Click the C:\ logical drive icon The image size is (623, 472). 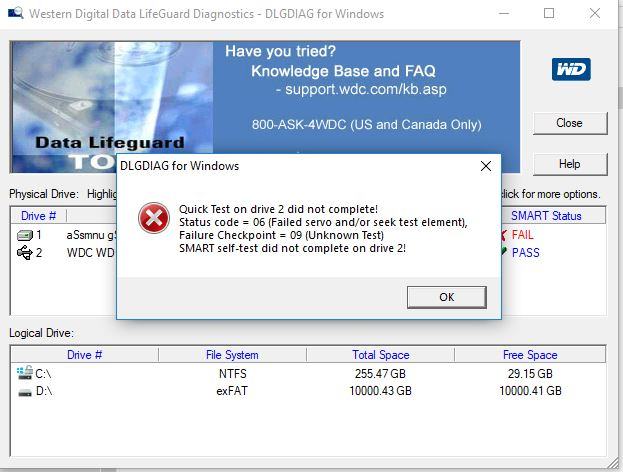tap(25, 373)
